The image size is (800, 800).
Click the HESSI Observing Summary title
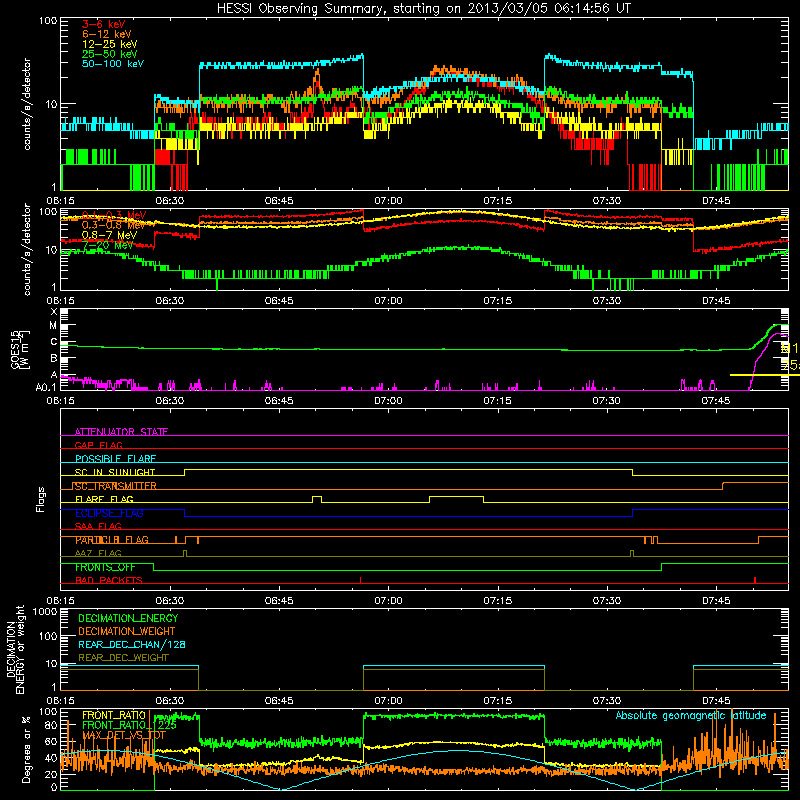coord(423,9)
